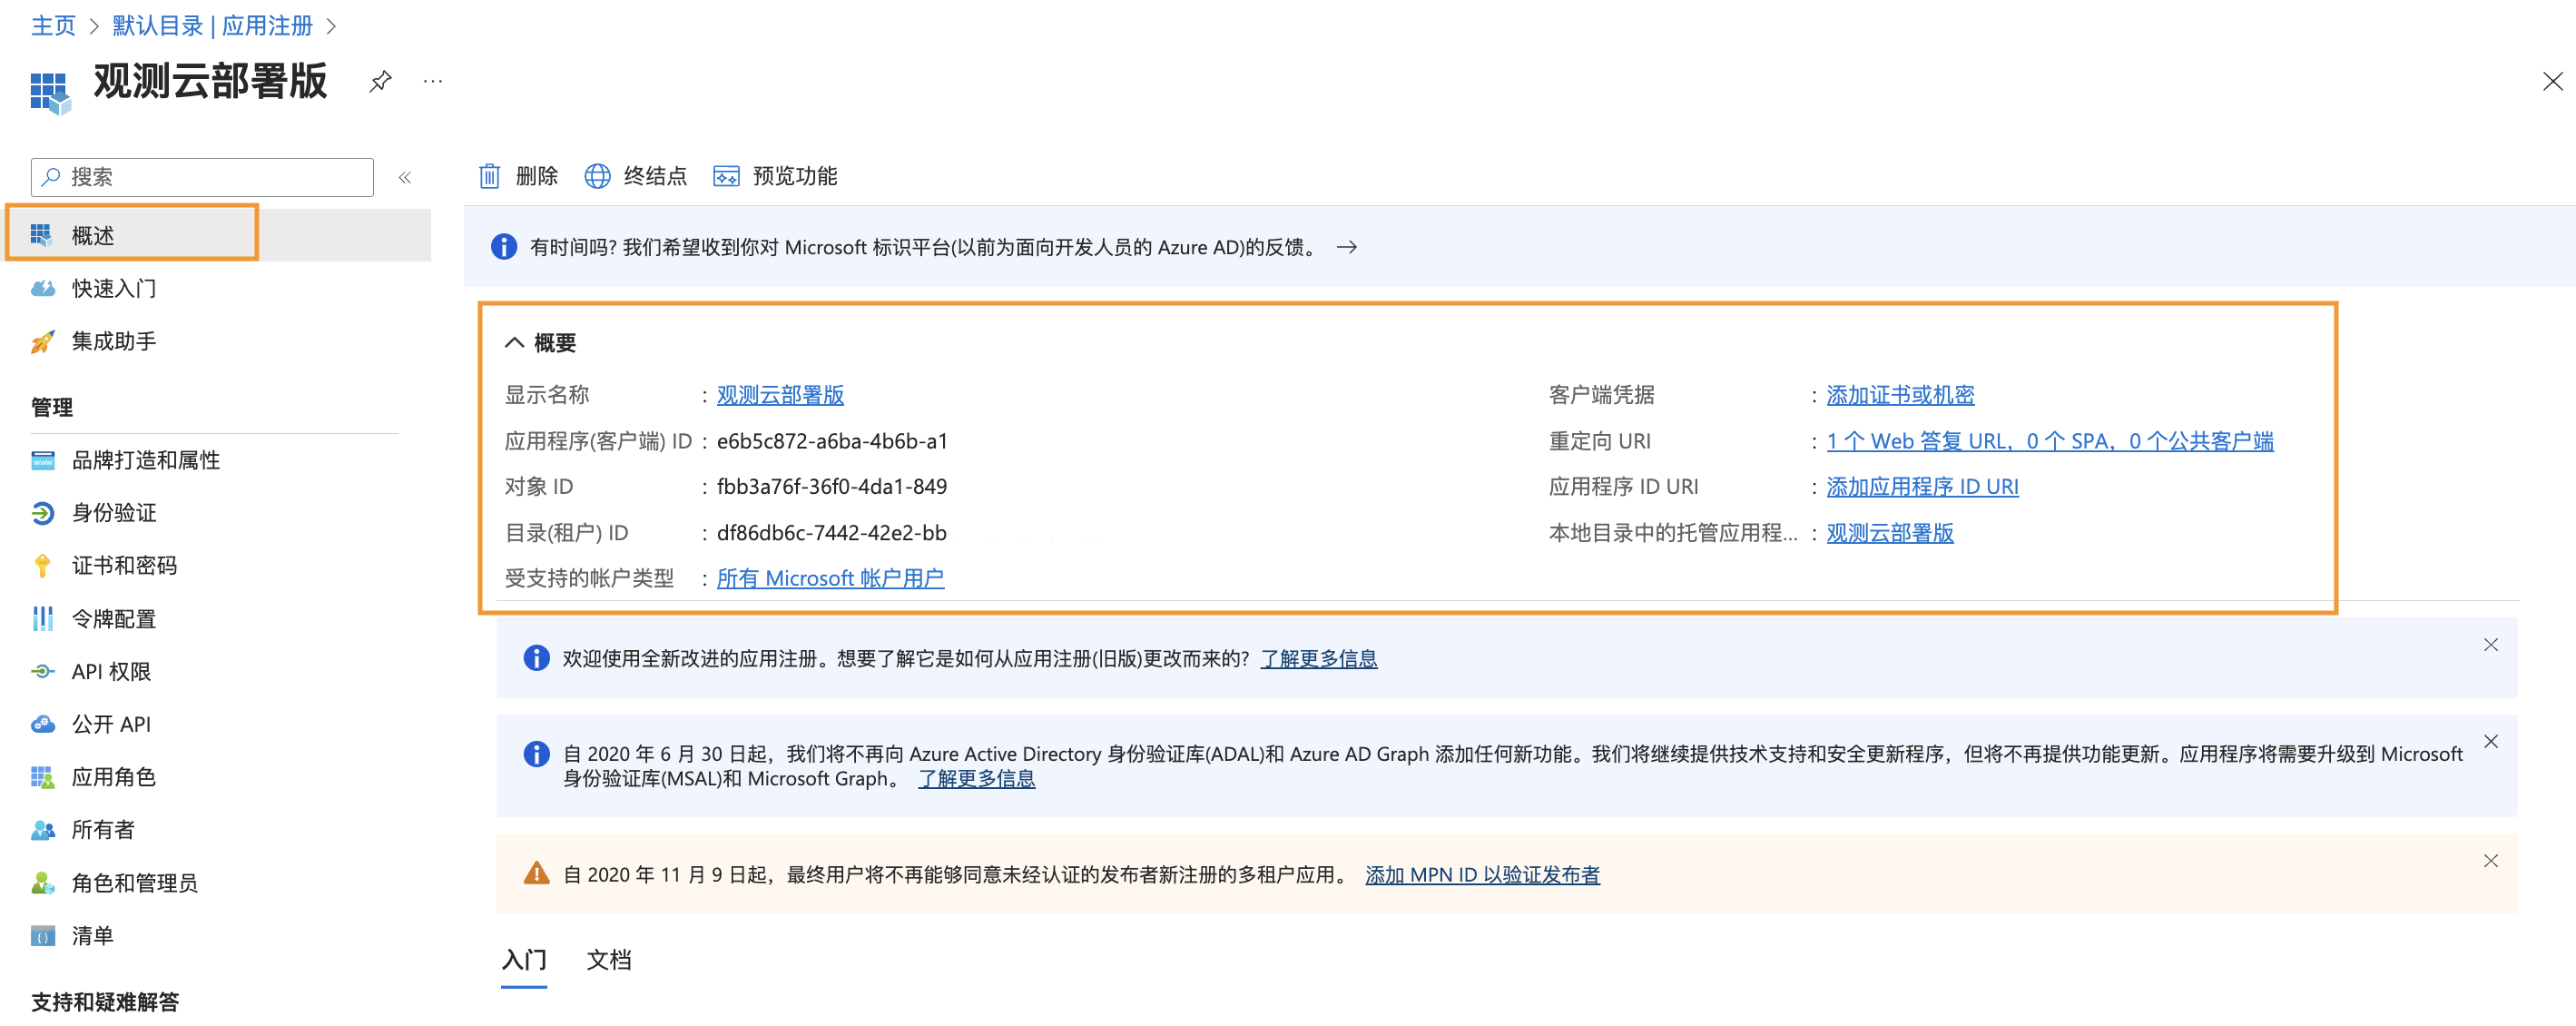Dismiss the publisher verification warning banner

pos(2490,861)
